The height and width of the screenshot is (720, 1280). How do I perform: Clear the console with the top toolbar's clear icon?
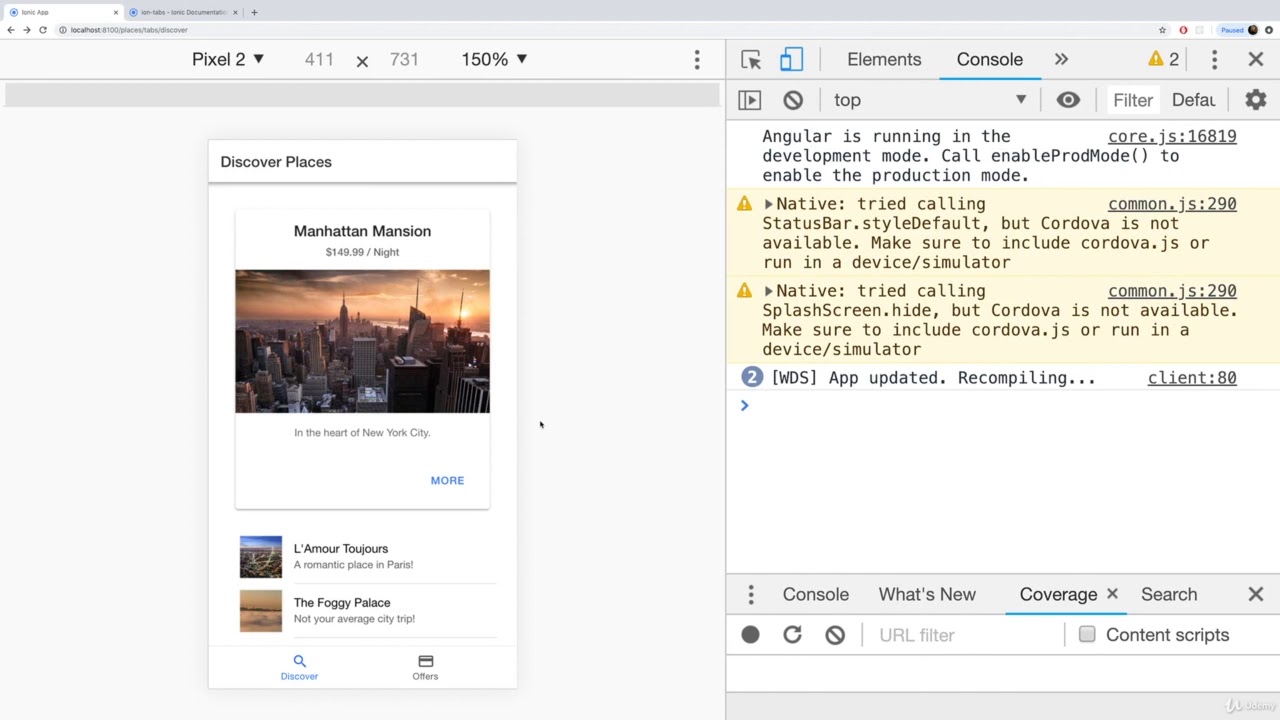(x=793, y=100)
